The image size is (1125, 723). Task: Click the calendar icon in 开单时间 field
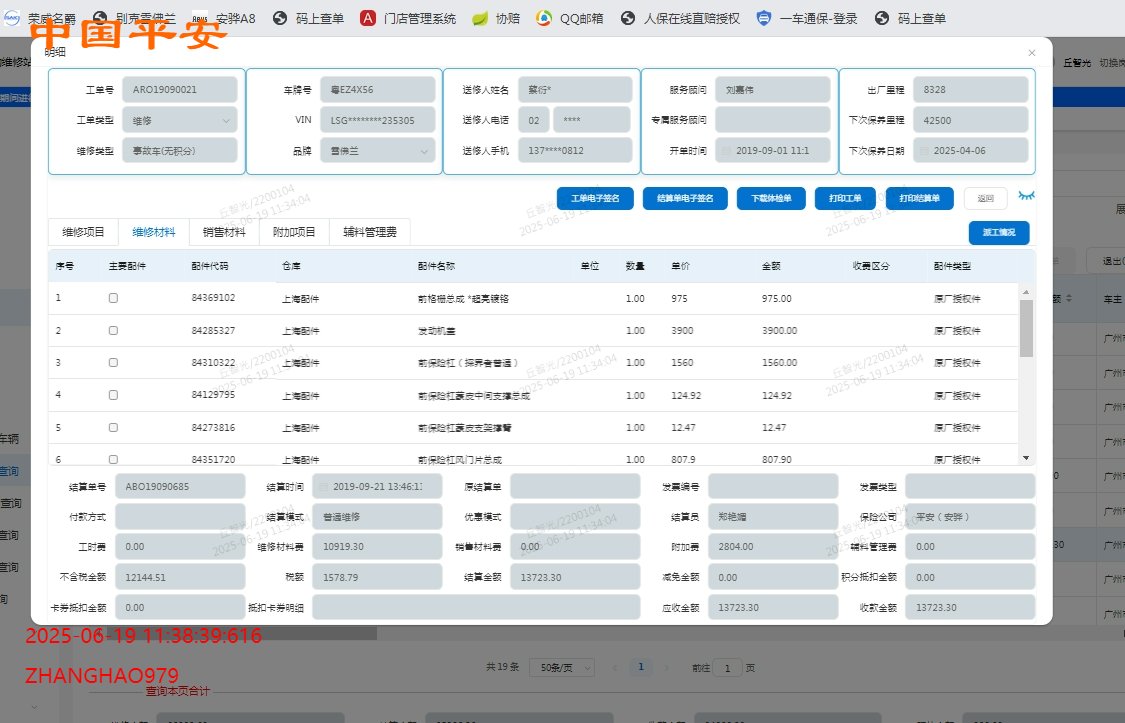coord(726,151)
